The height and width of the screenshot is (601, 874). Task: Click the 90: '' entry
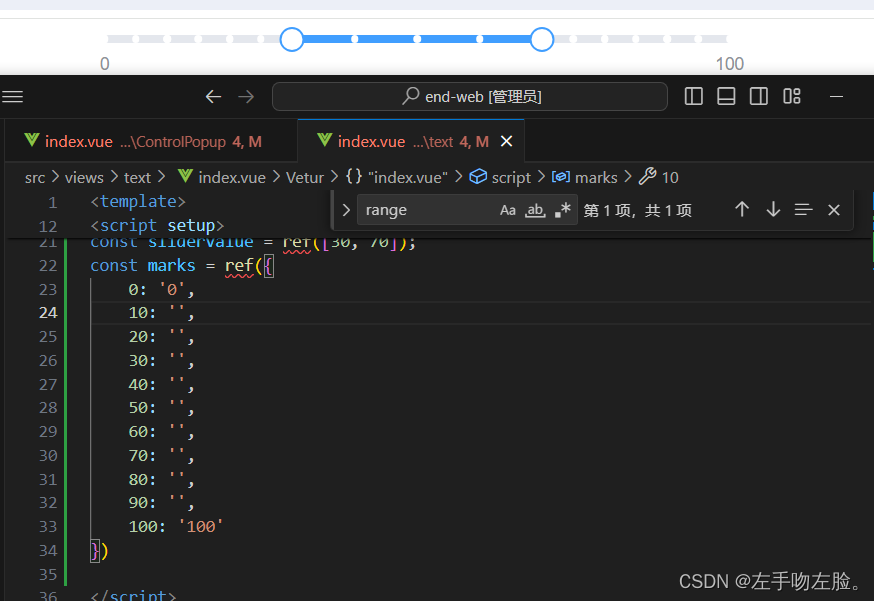pyautogui.click(x=161, y=503)
